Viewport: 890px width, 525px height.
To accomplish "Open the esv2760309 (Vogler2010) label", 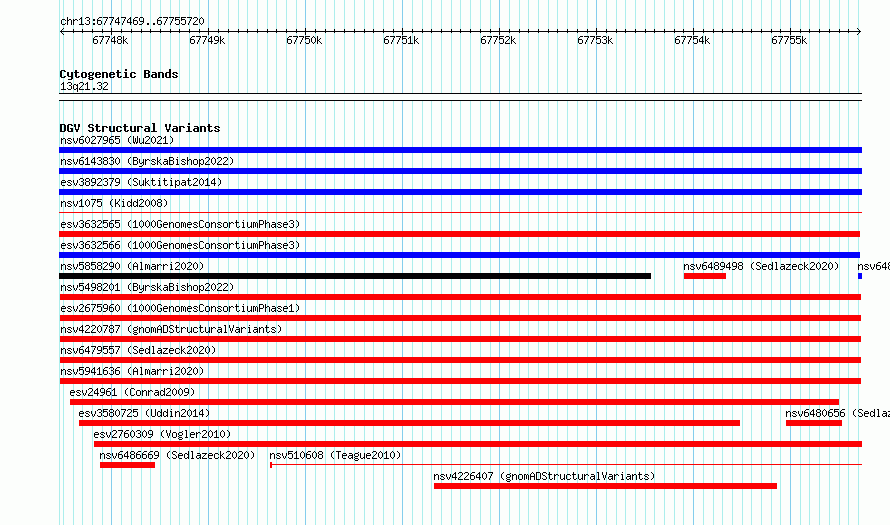I will 162,434.
